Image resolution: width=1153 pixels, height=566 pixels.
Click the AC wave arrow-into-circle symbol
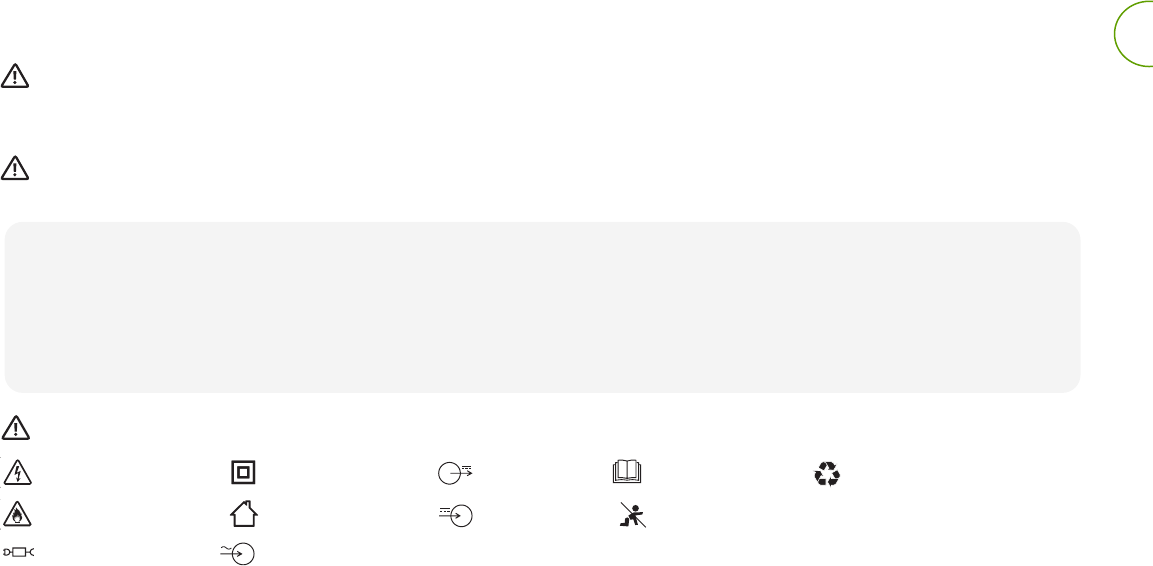(239, 552)
